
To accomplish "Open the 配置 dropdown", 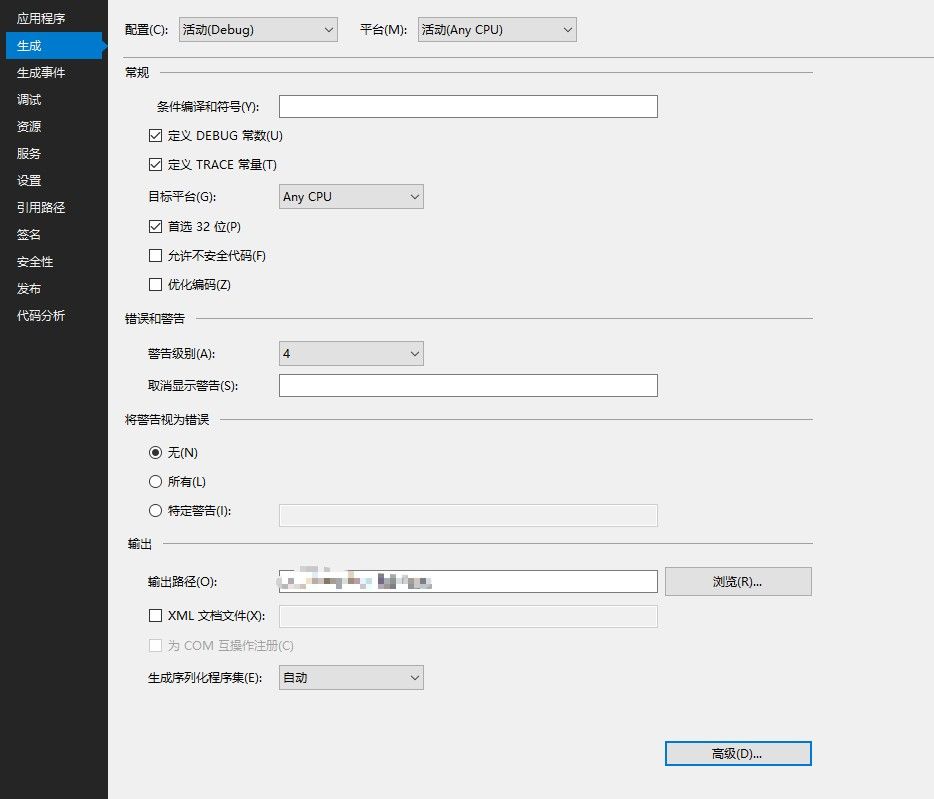I will click(x=257, y=29).
